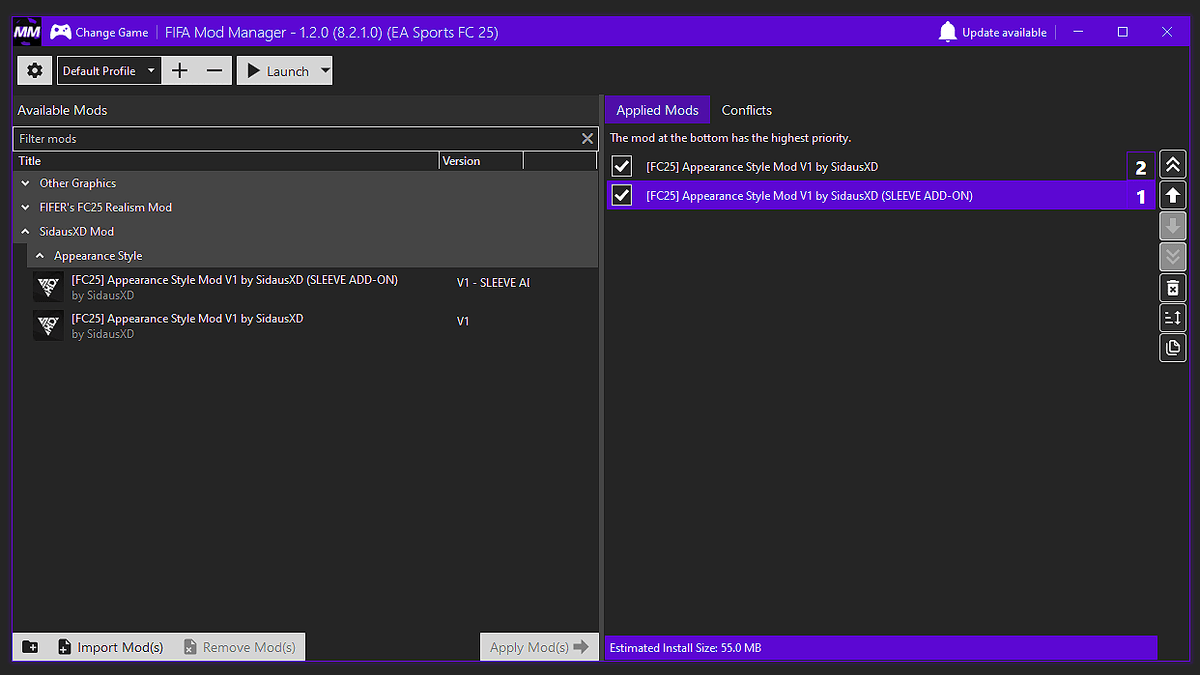Move selected mod to top priority
Viewport: 1200px width, 675px height.
point(1173,166)
